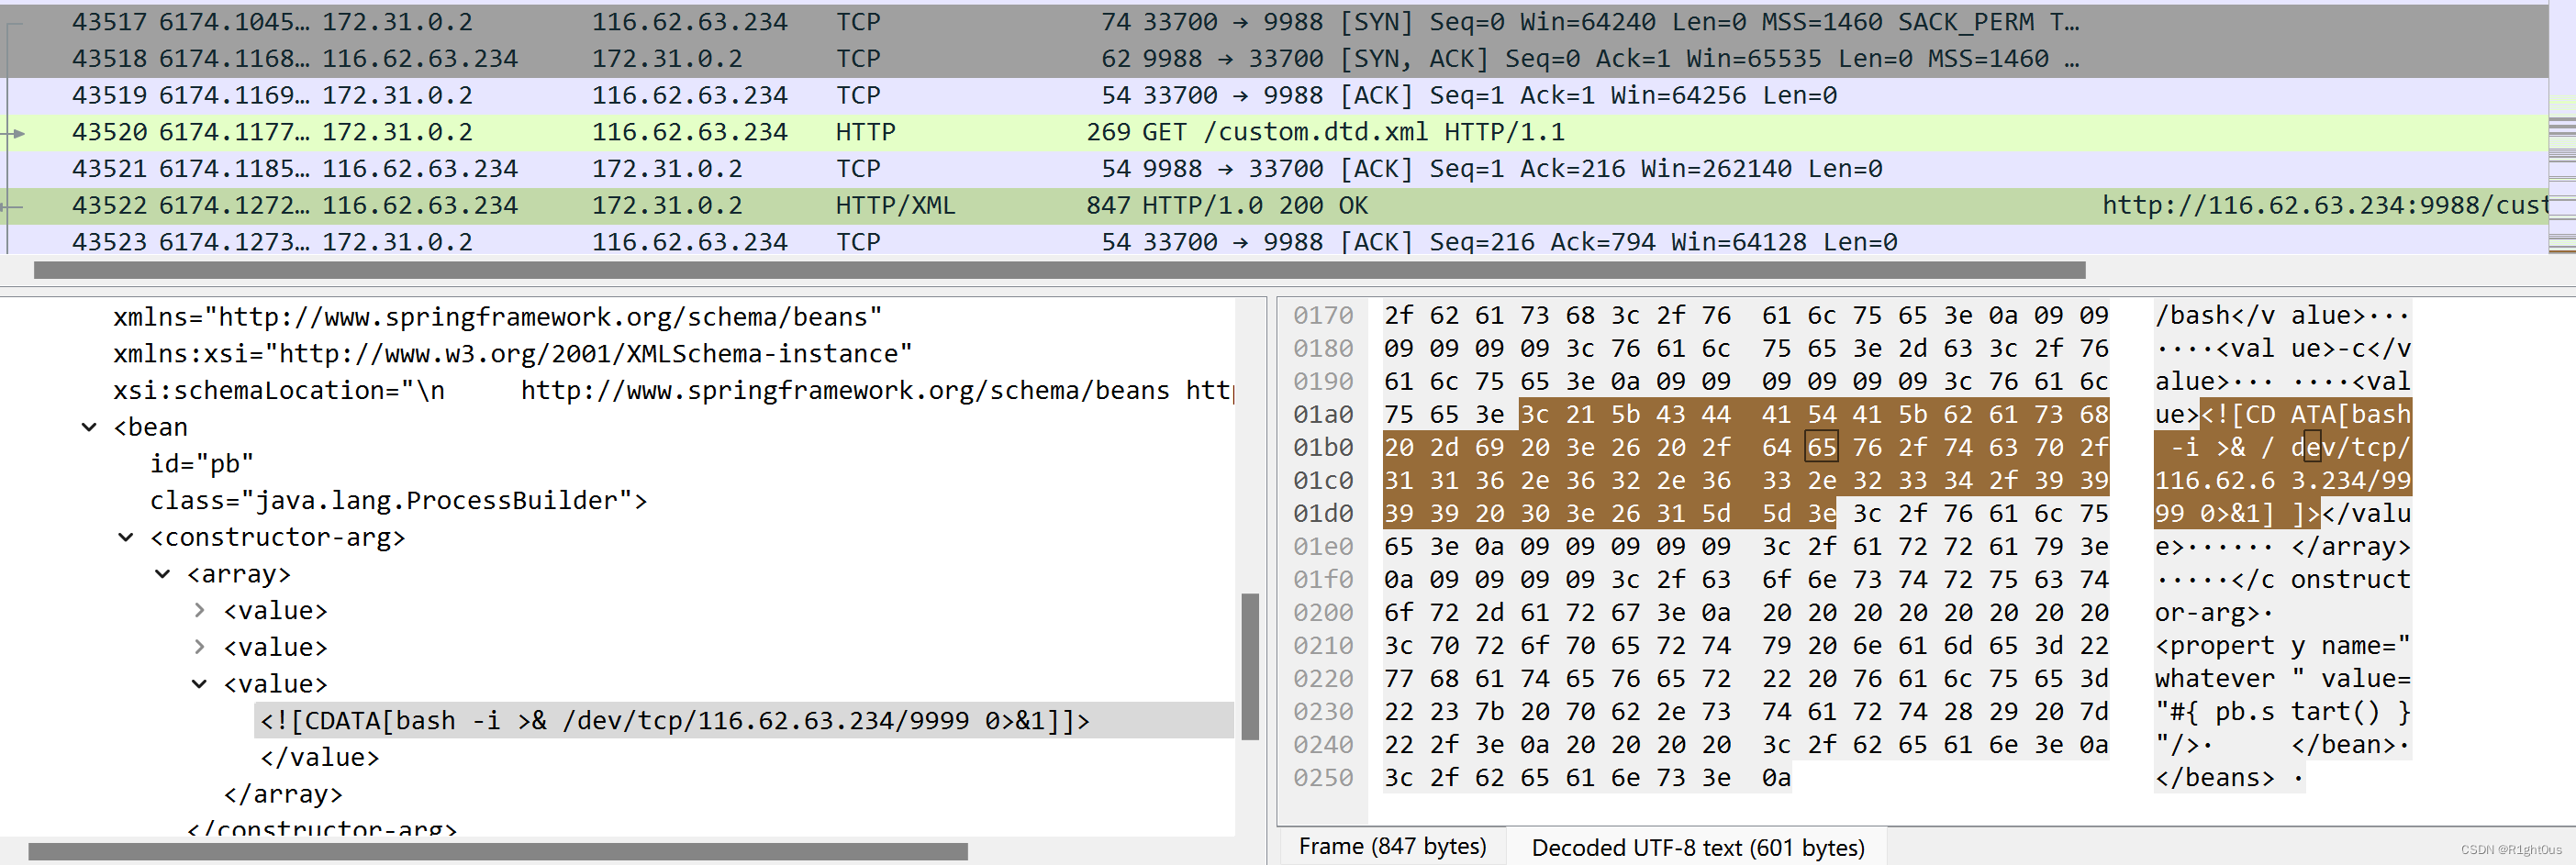Select packet 43520 GET /custom.dtd.xml
This screenshot has height=865, width=2576.
(1274, 132)
